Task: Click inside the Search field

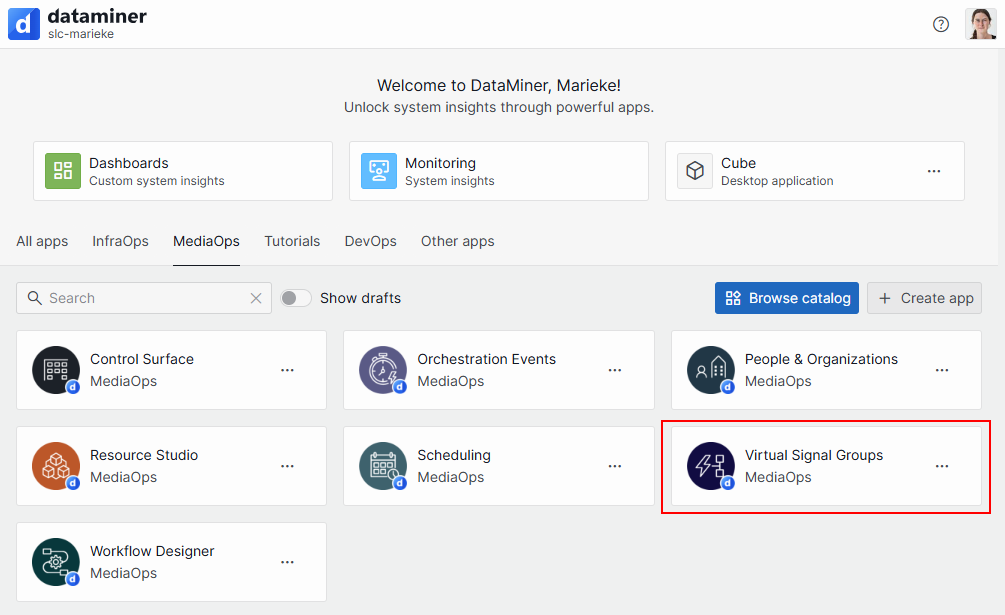Action: [140, 298]
